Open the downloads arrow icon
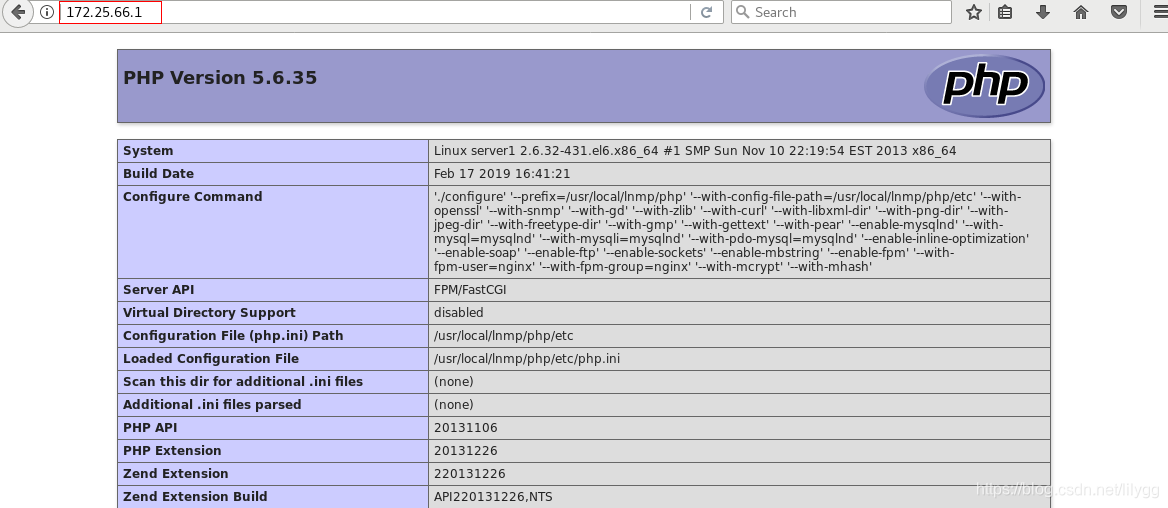The image size is (1168, 508). click(1043, 12)
